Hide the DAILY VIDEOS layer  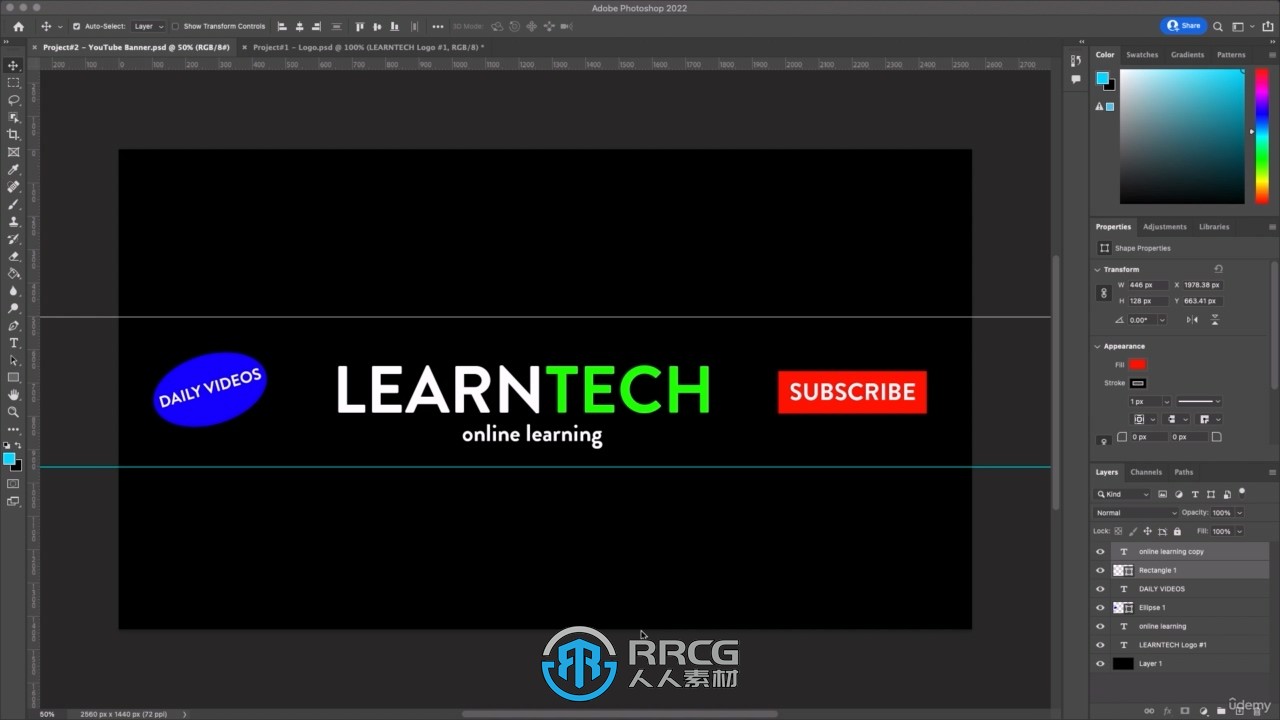[x=1100, y=589]
